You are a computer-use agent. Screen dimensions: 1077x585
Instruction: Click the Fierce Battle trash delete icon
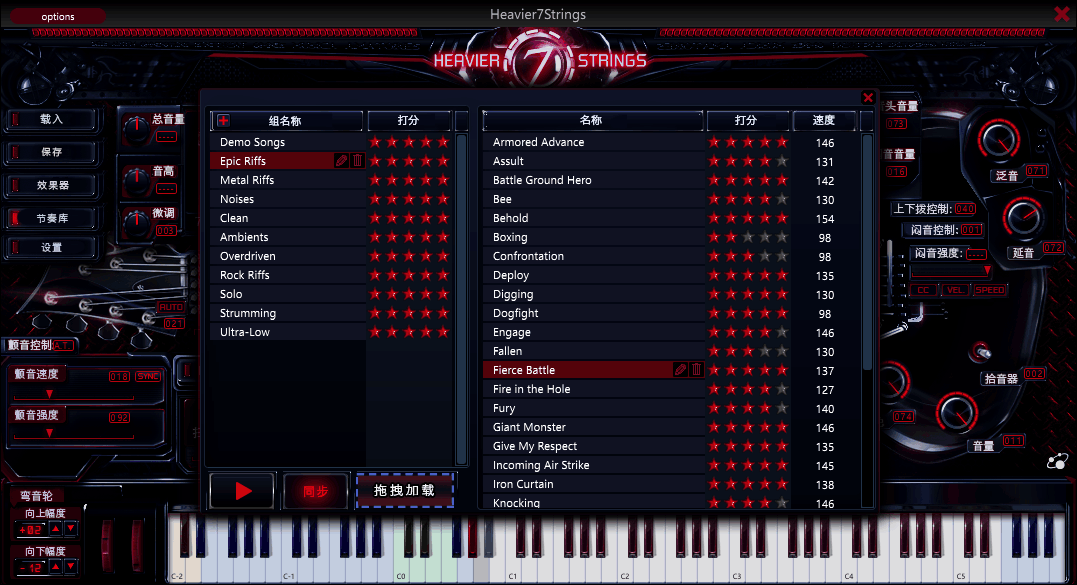(x=696, y=369)
